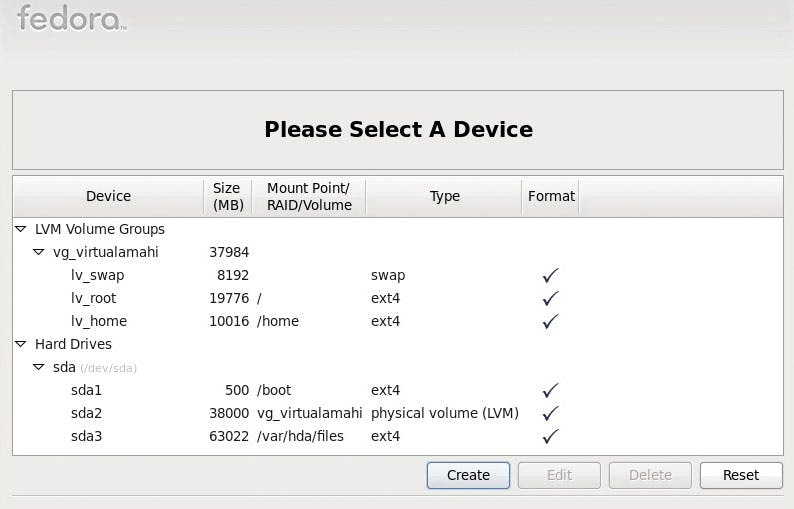Image resolution: width=794 pixels, height=509 pixels.
Task: Click the Edit button
Action: point(560,475)
